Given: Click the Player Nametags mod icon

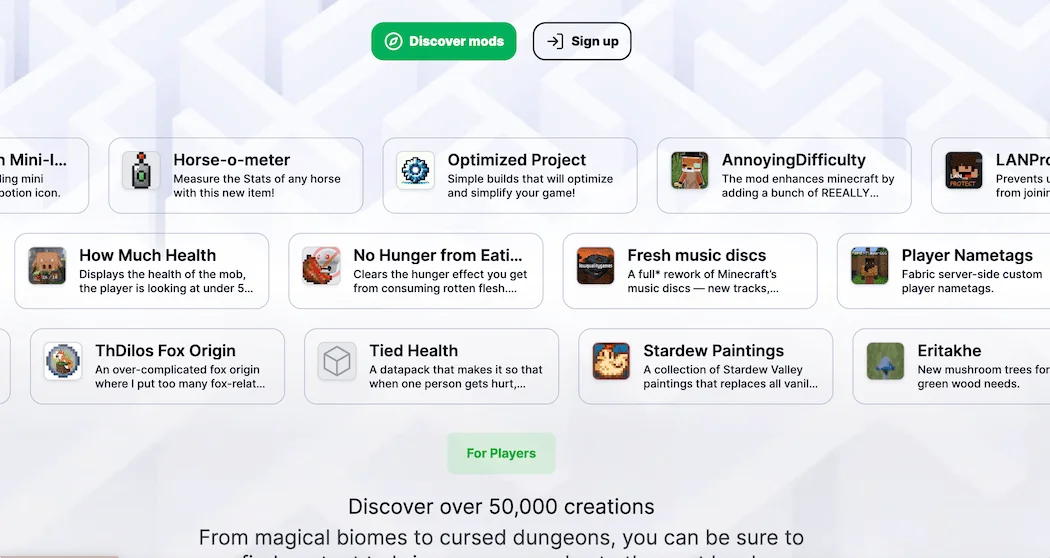Looking at the screenshot, I should (870, 265).
